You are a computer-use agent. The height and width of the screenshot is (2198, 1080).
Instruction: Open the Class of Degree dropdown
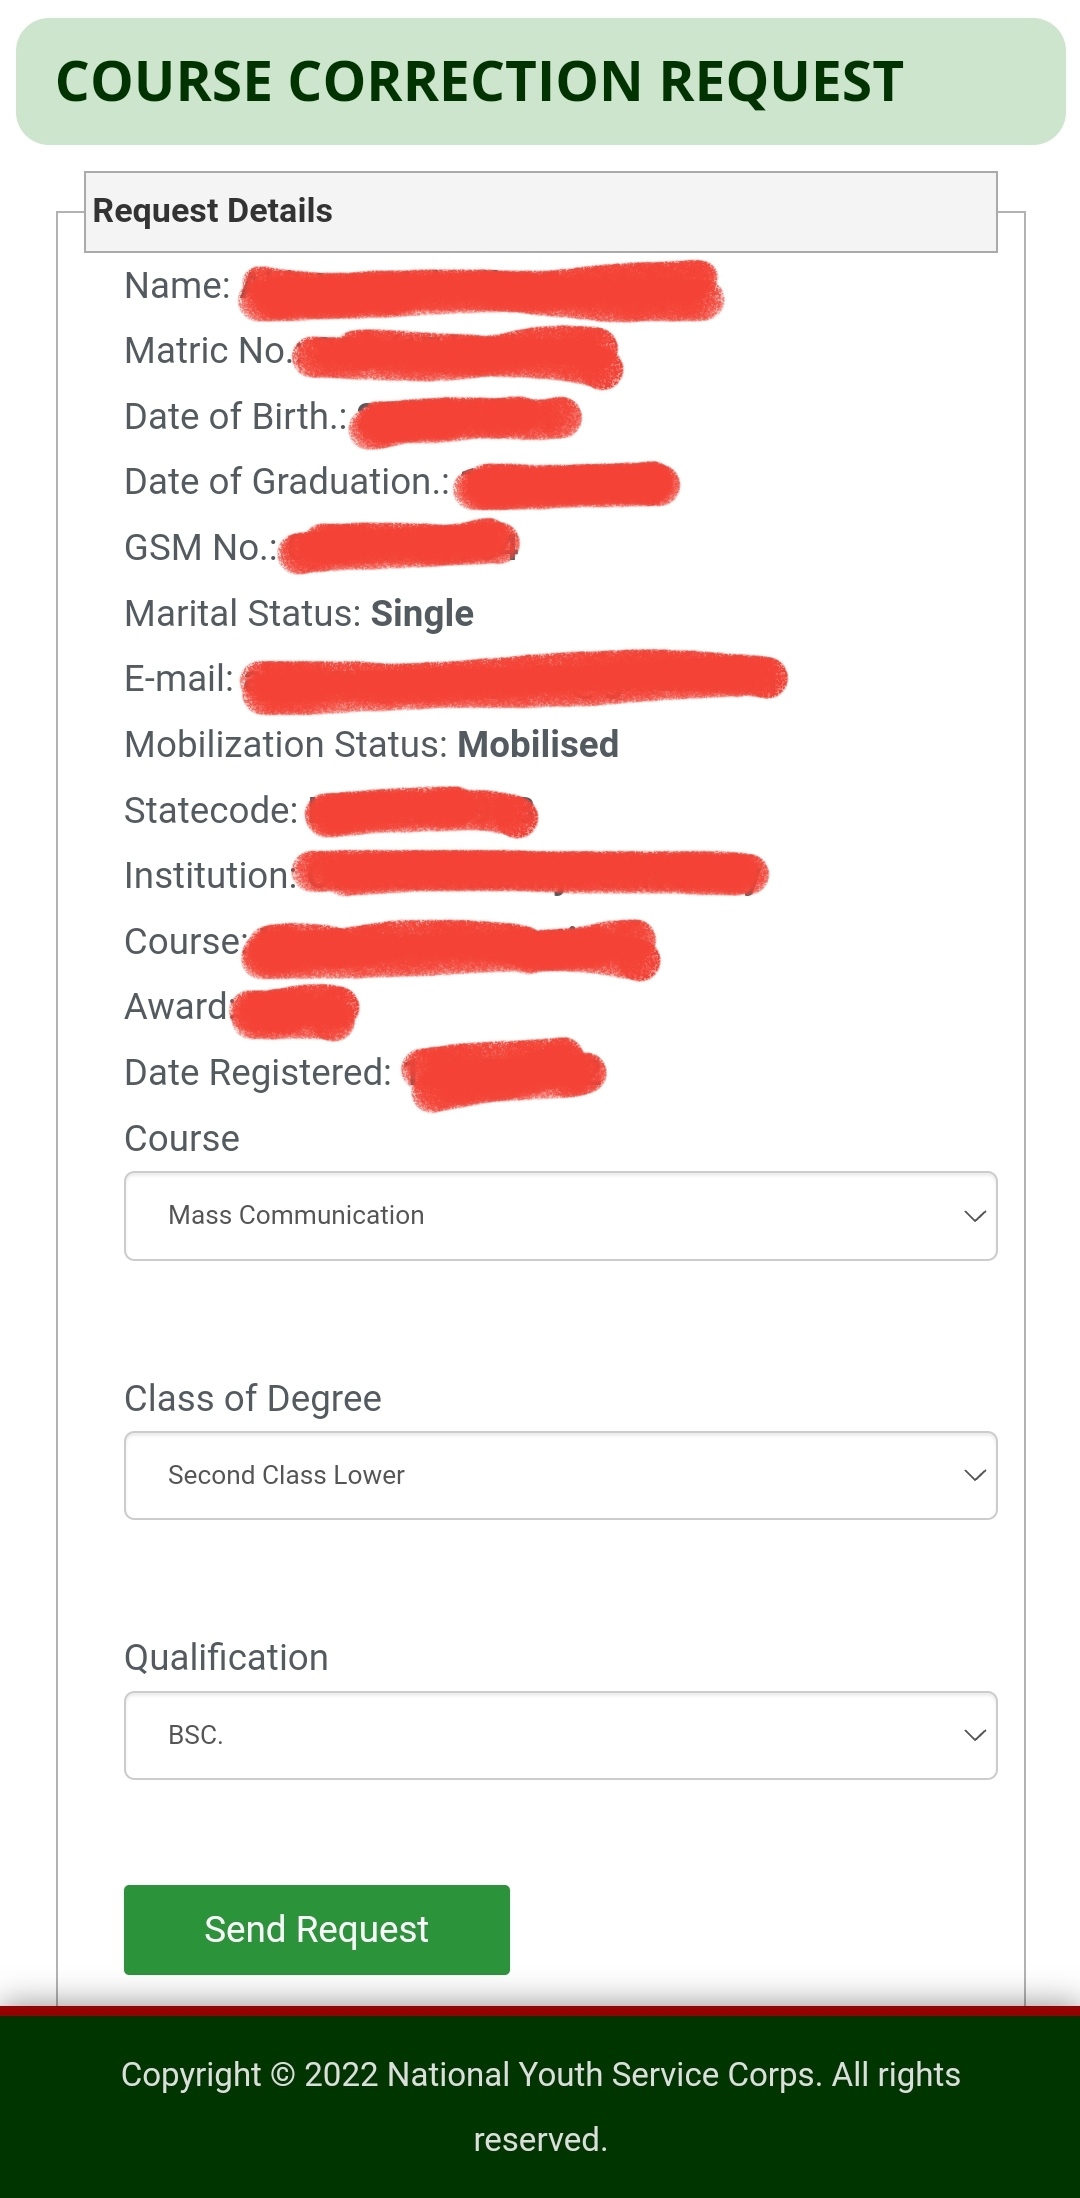click(x=560, y=1475)
